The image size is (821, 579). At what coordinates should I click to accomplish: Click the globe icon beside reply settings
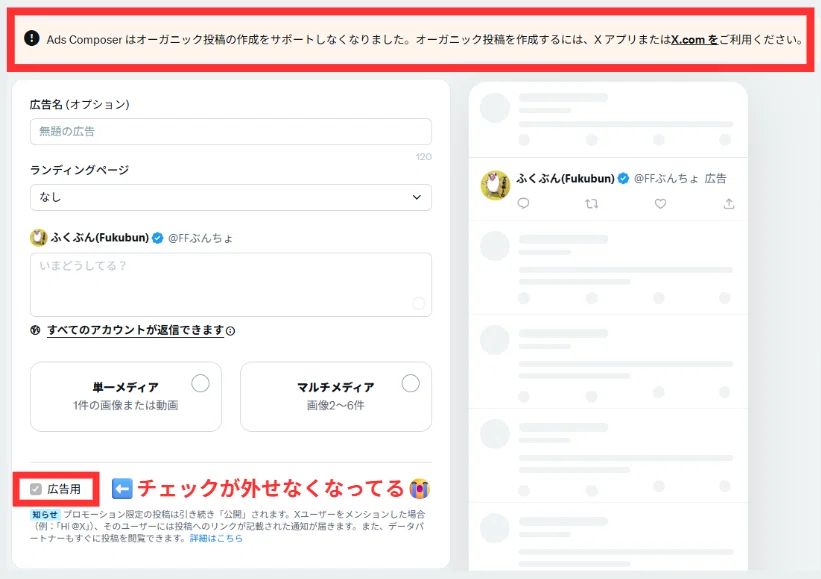pyautogui.click(x=35, y=330)
